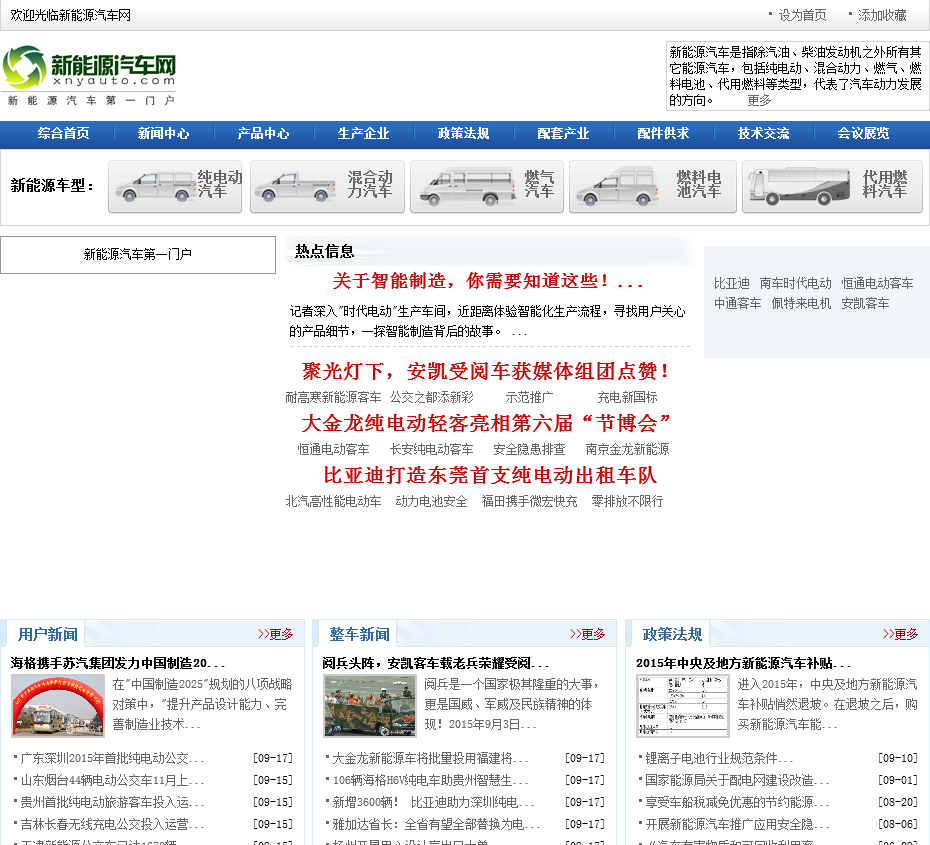Open news 国家能源局关于配电网建设改造...

737,780
